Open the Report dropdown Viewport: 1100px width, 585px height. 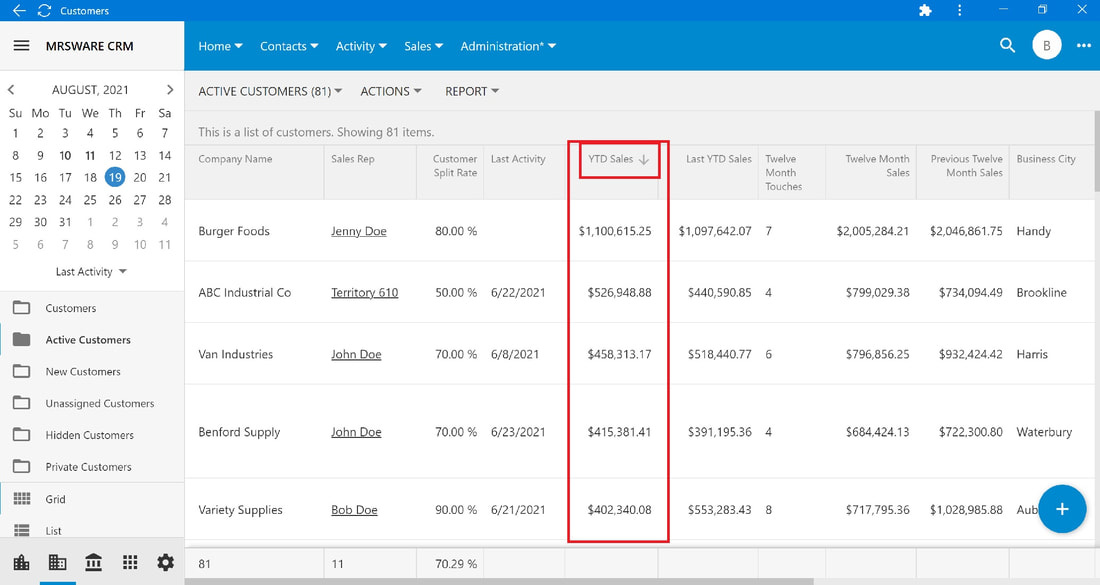(x=471, y=91)
